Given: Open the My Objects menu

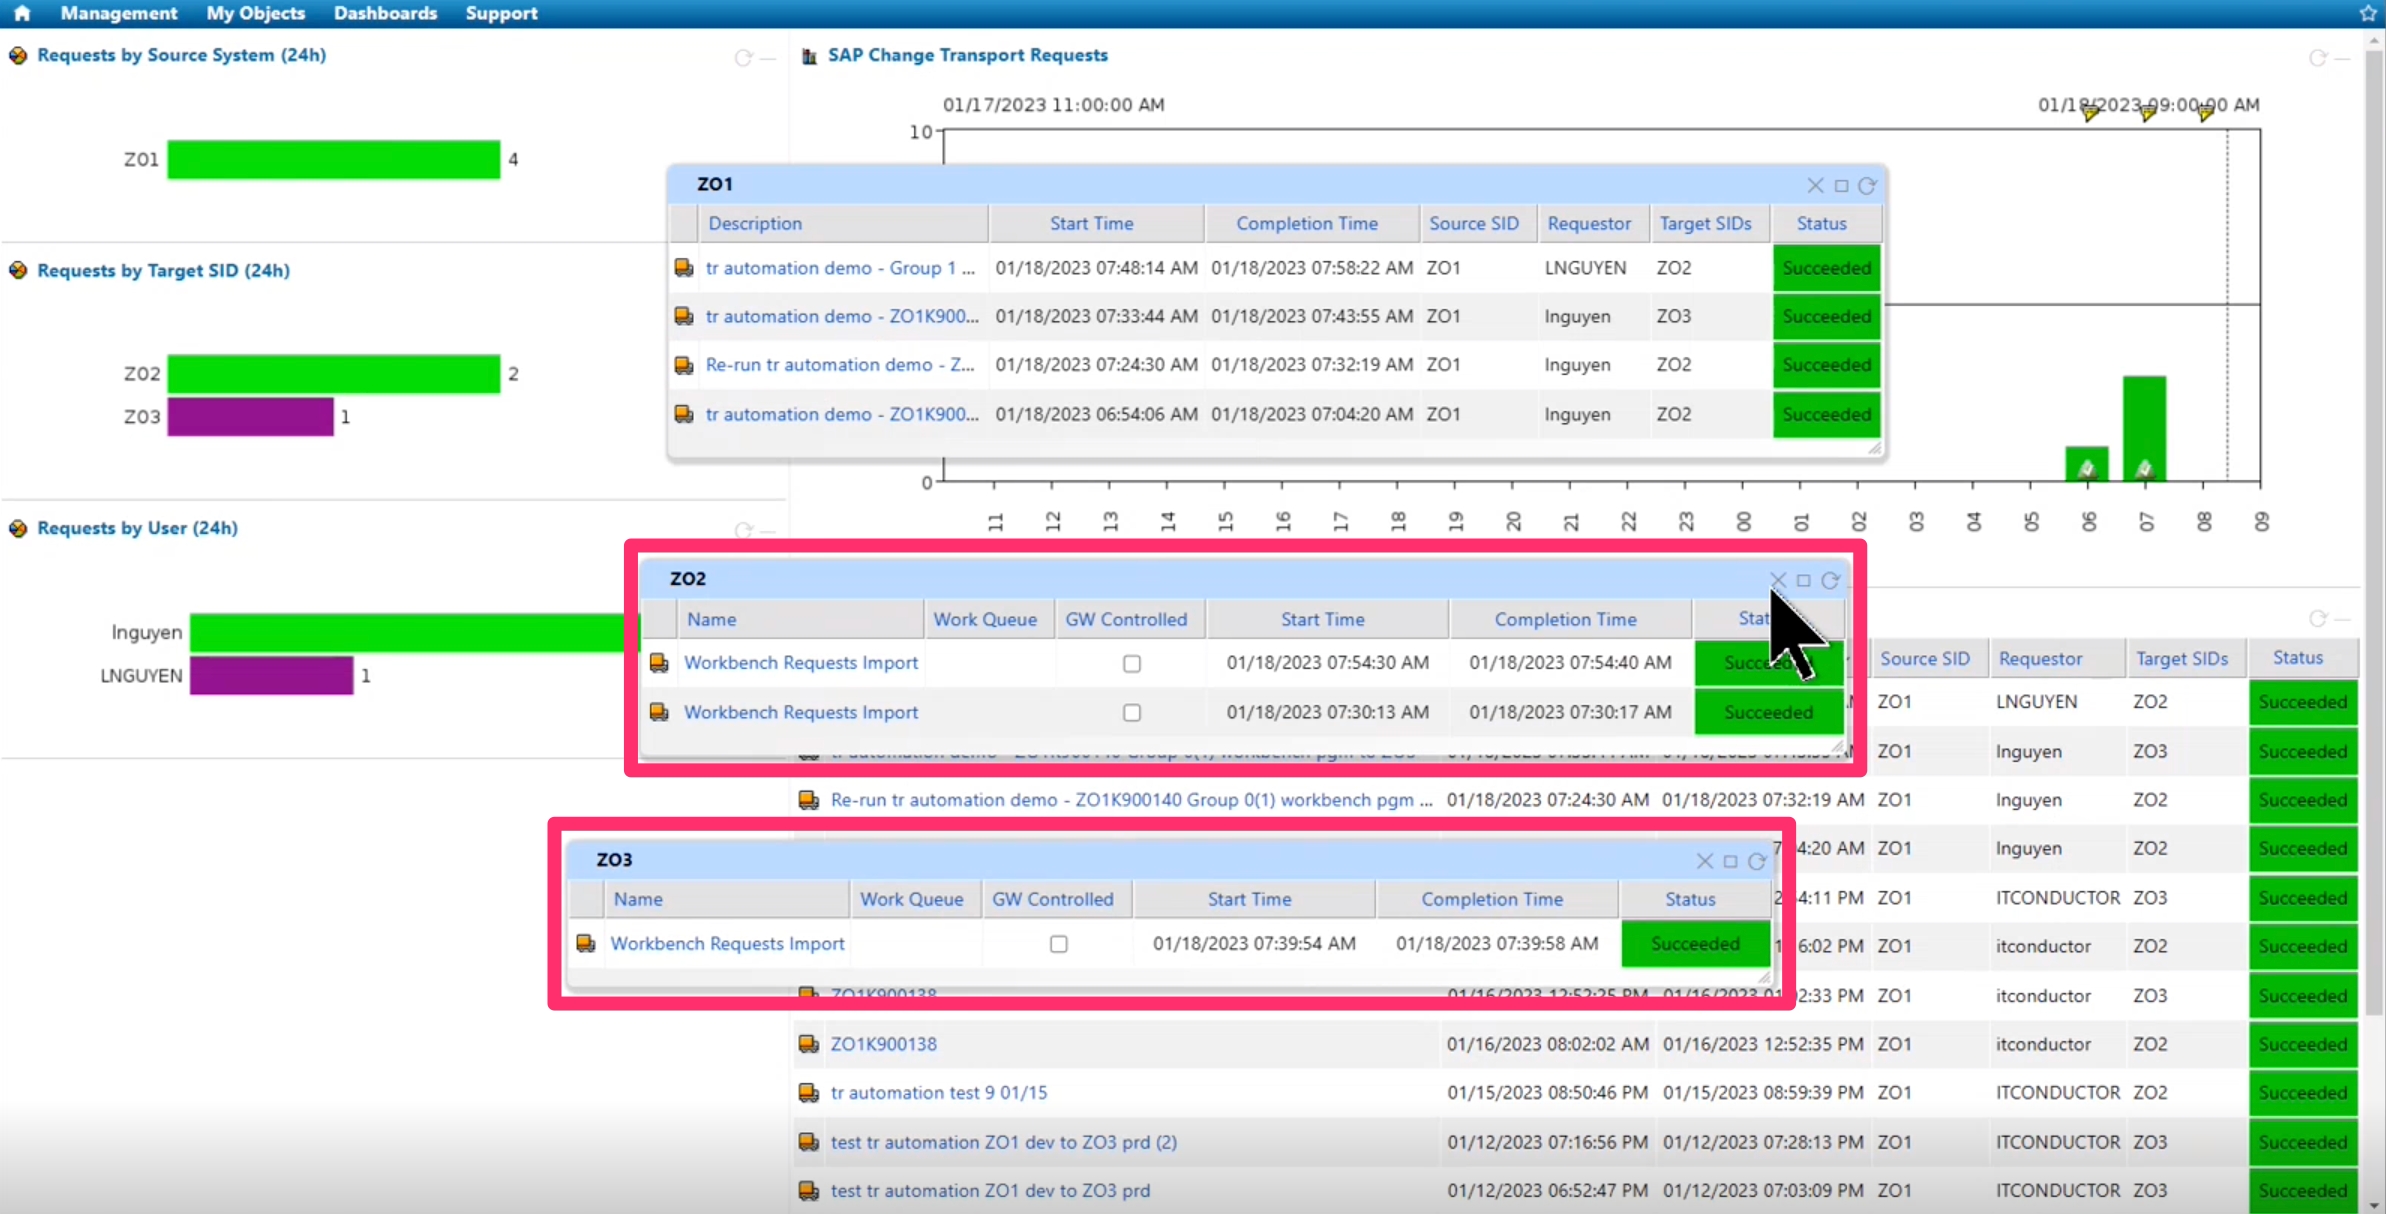Looking at the screenshot, I should [x=255, y=13].
